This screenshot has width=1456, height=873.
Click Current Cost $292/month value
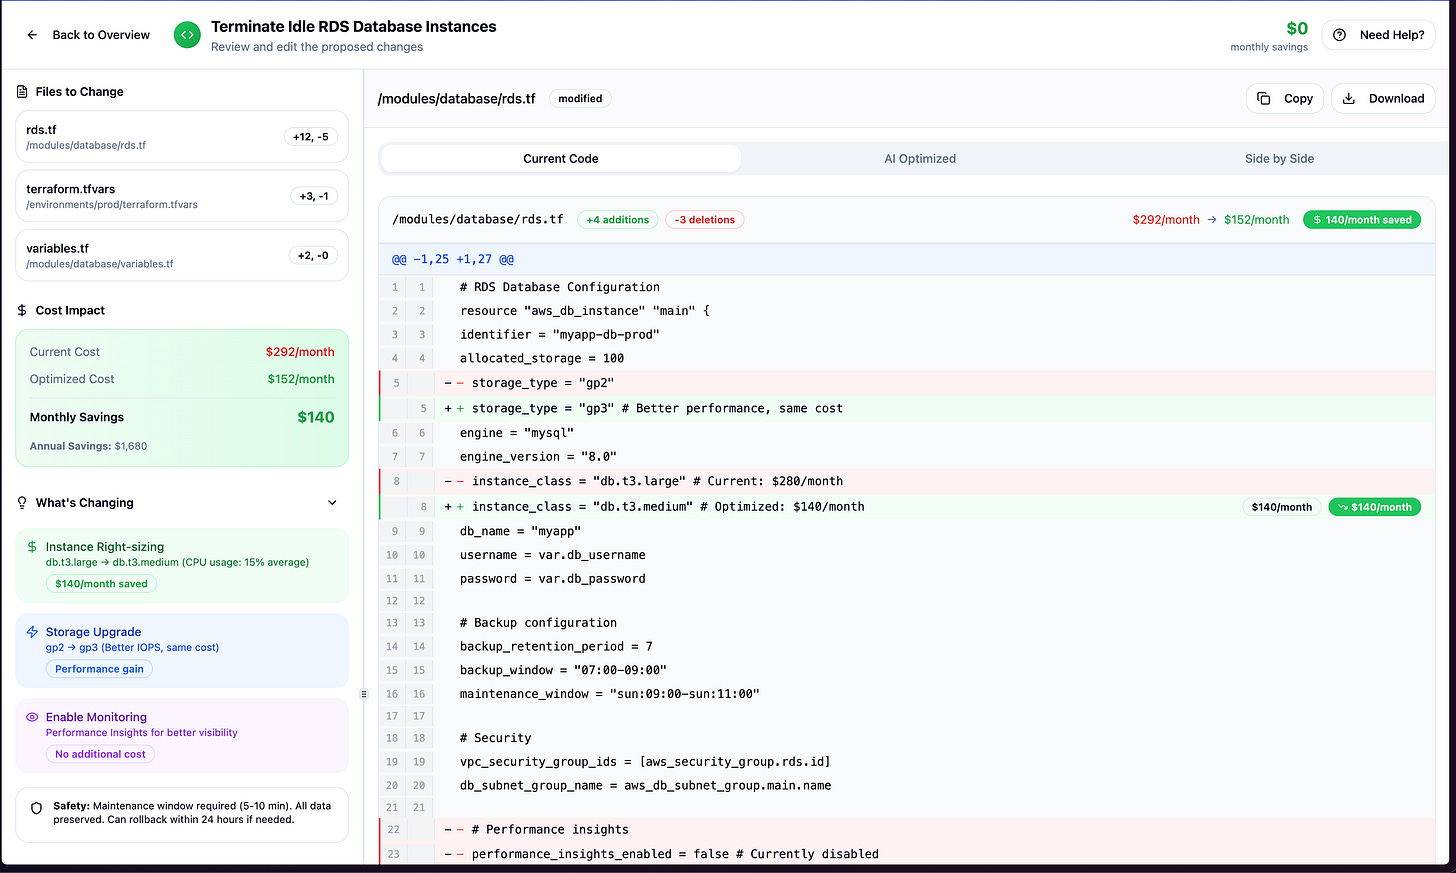(300, 352)
